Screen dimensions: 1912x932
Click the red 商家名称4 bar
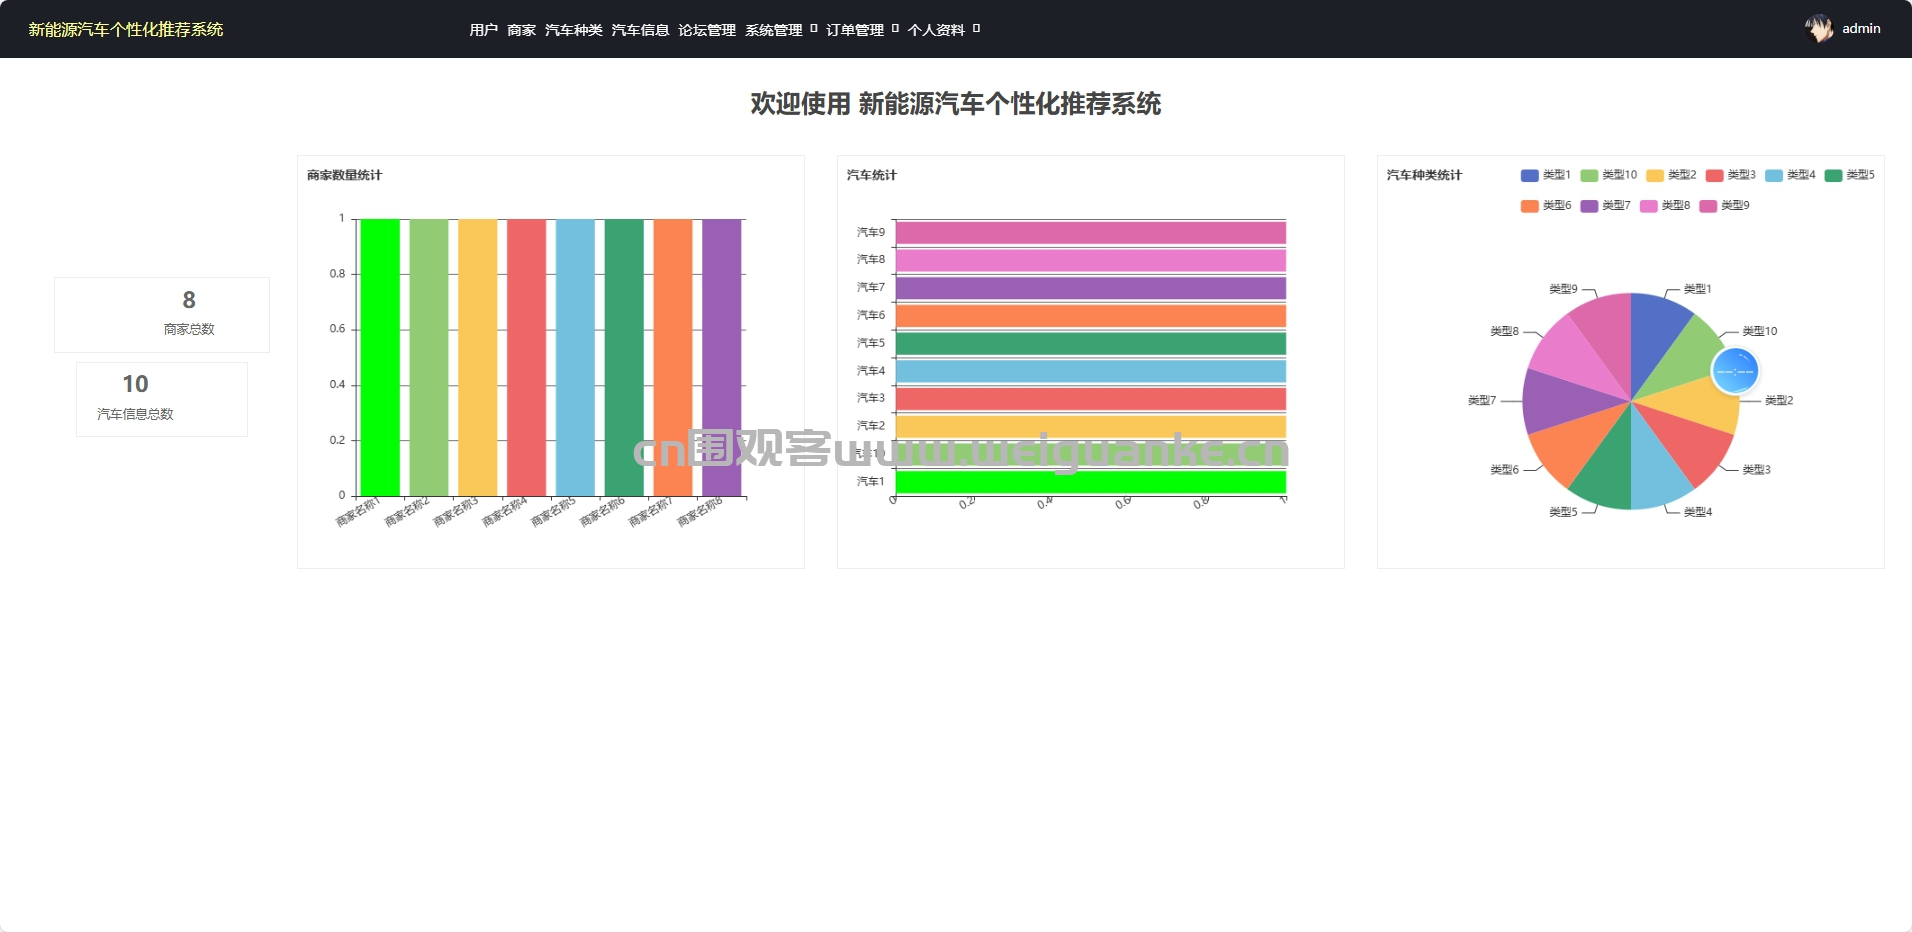pyautogui.click(x=527, y=358)
